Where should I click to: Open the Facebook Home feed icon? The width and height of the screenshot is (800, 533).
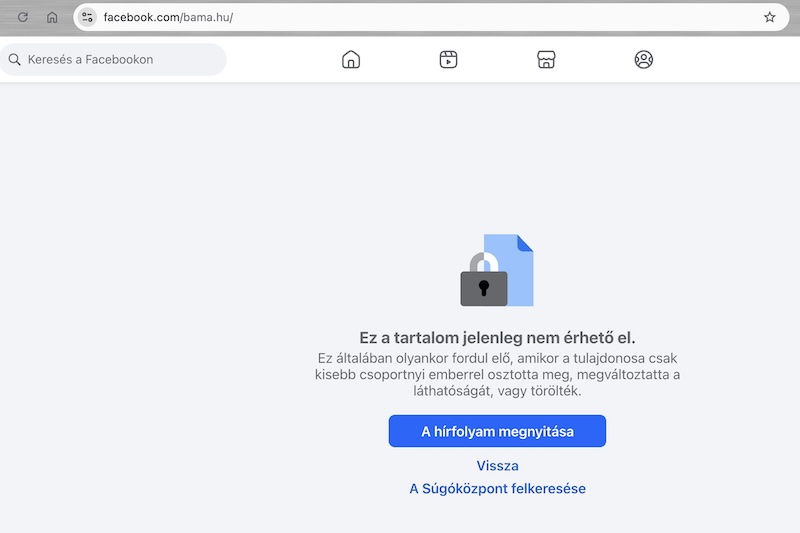click(x=351, y=60)
